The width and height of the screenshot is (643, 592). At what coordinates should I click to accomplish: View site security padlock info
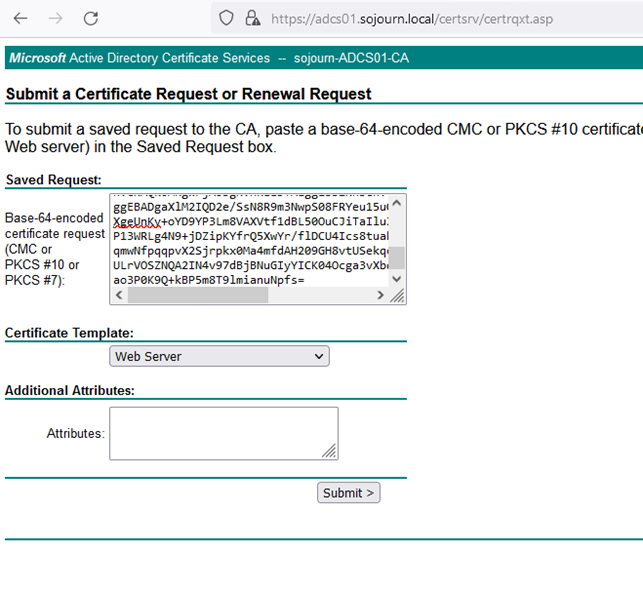coord(252,18)
